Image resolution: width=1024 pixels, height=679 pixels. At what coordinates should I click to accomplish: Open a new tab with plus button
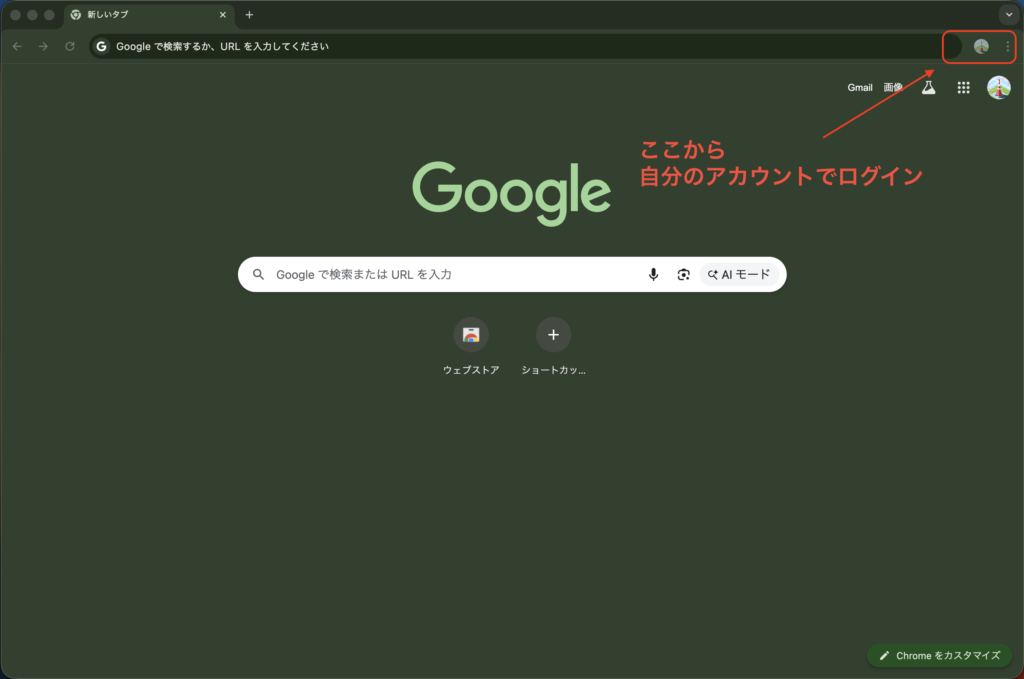(x=249, y=15)
